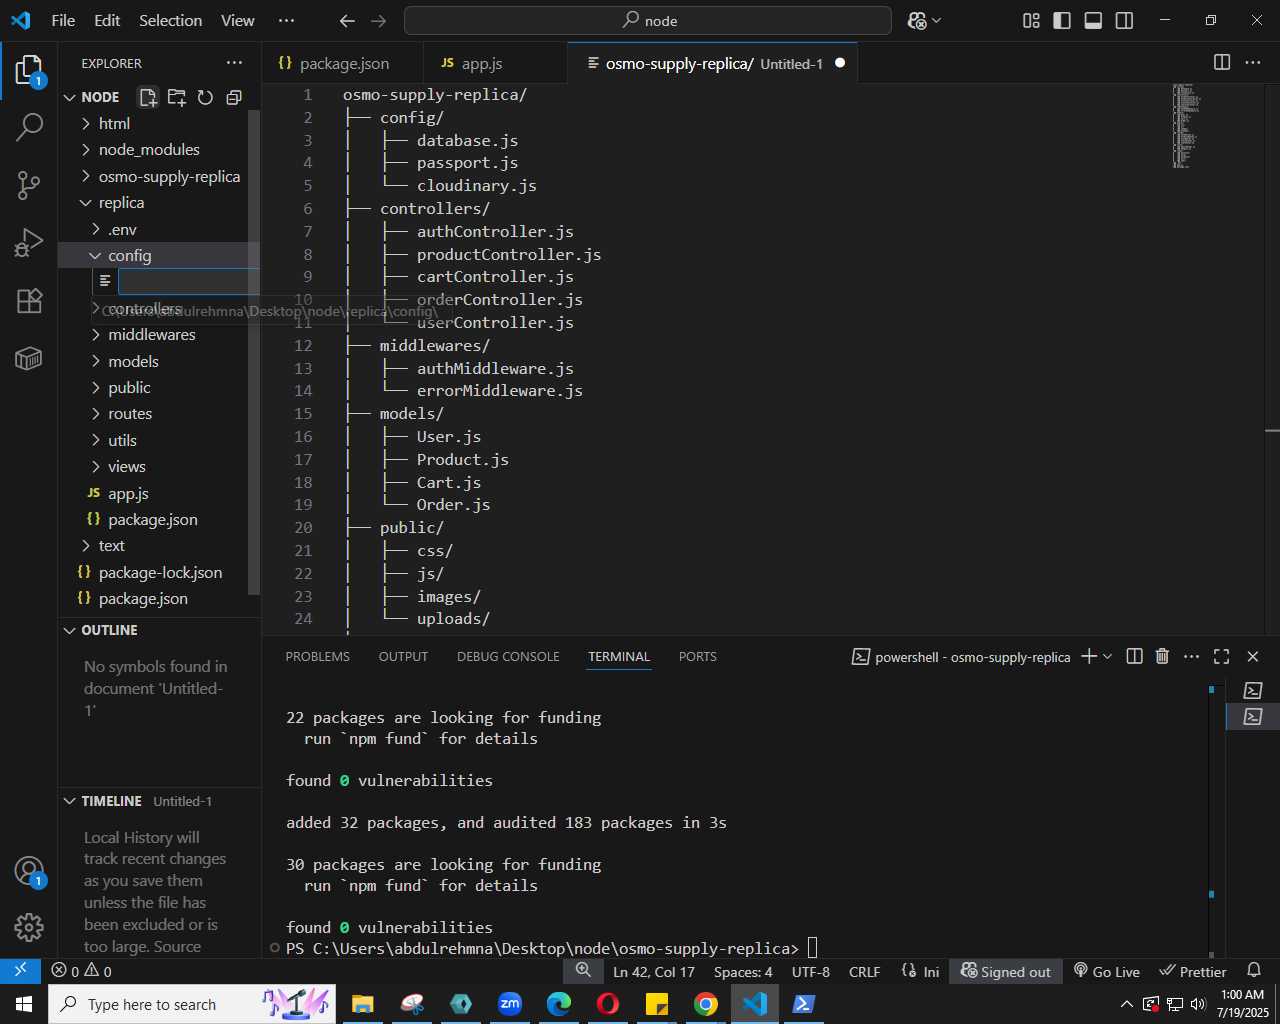Toggle the primary side bar visibility

pos(1063,21)
